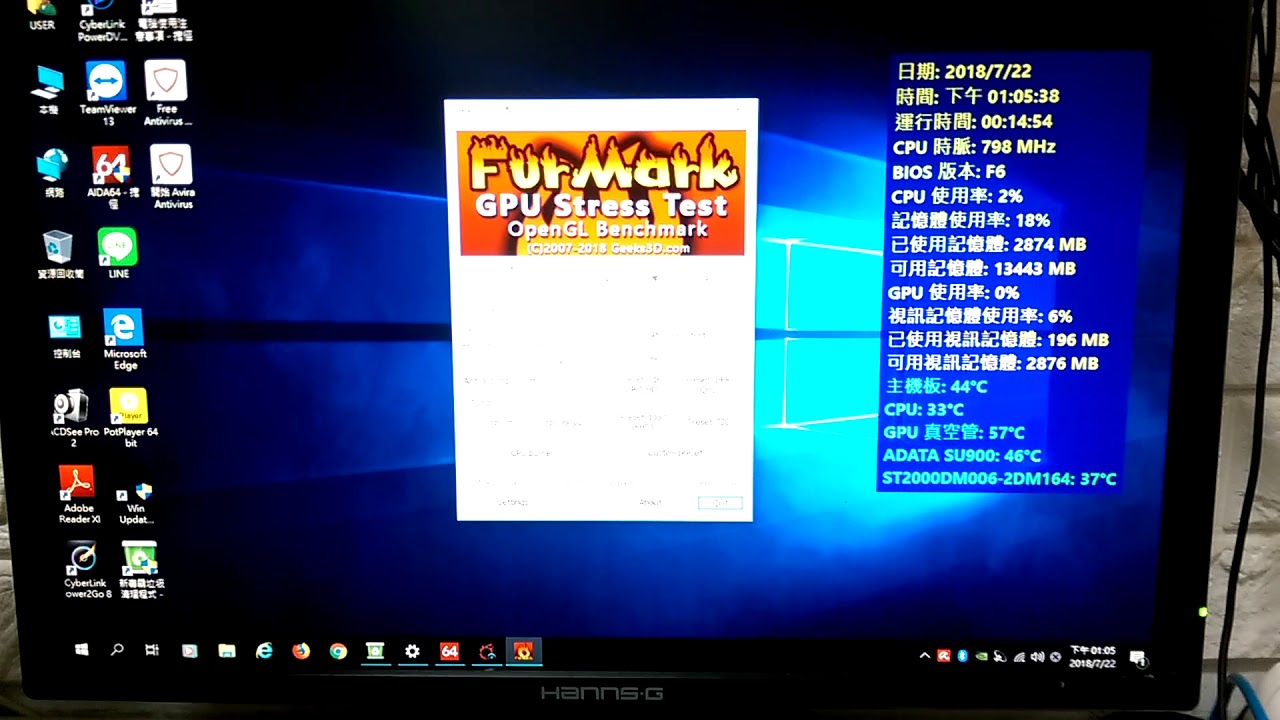Click the 主機板: 44°C temperature line
The width and height of the screenshot is (1280, 720).
[x=937, y=386]
